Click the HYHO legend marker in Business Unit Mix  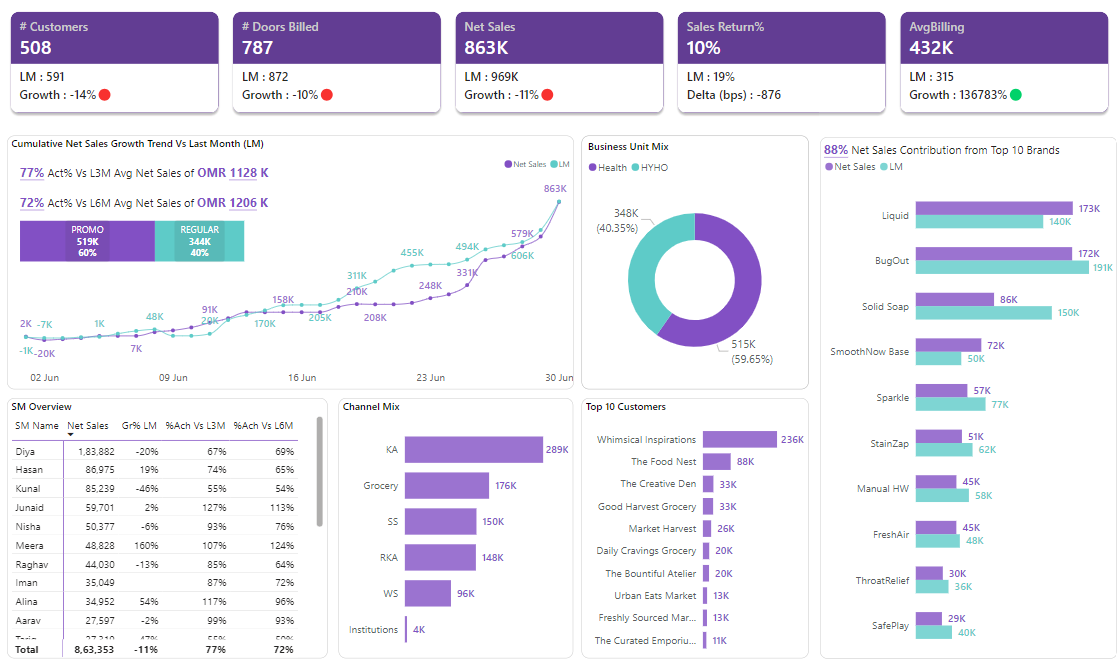(x=635, y=168)
